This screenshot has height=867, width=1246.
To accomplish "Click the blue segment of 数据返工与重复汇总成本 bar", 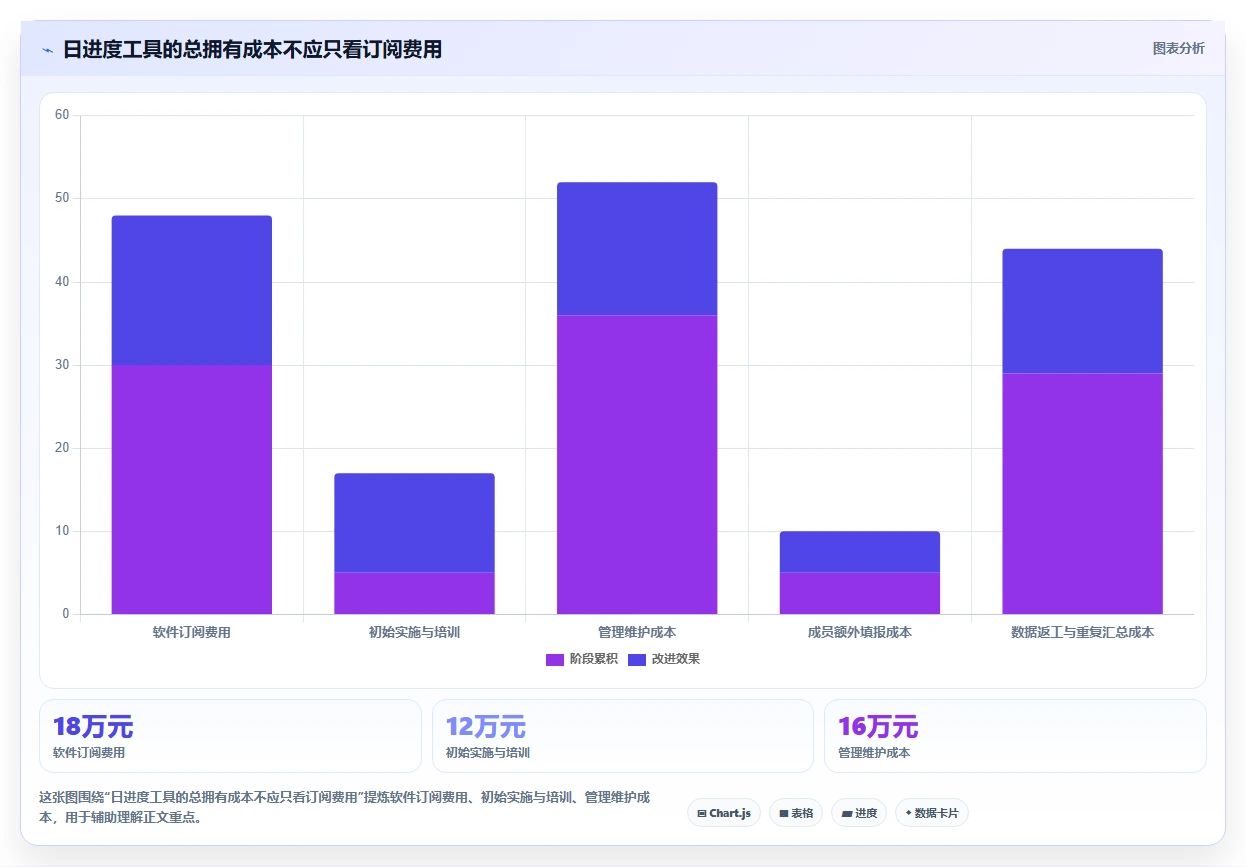I will coord(1082,311).
